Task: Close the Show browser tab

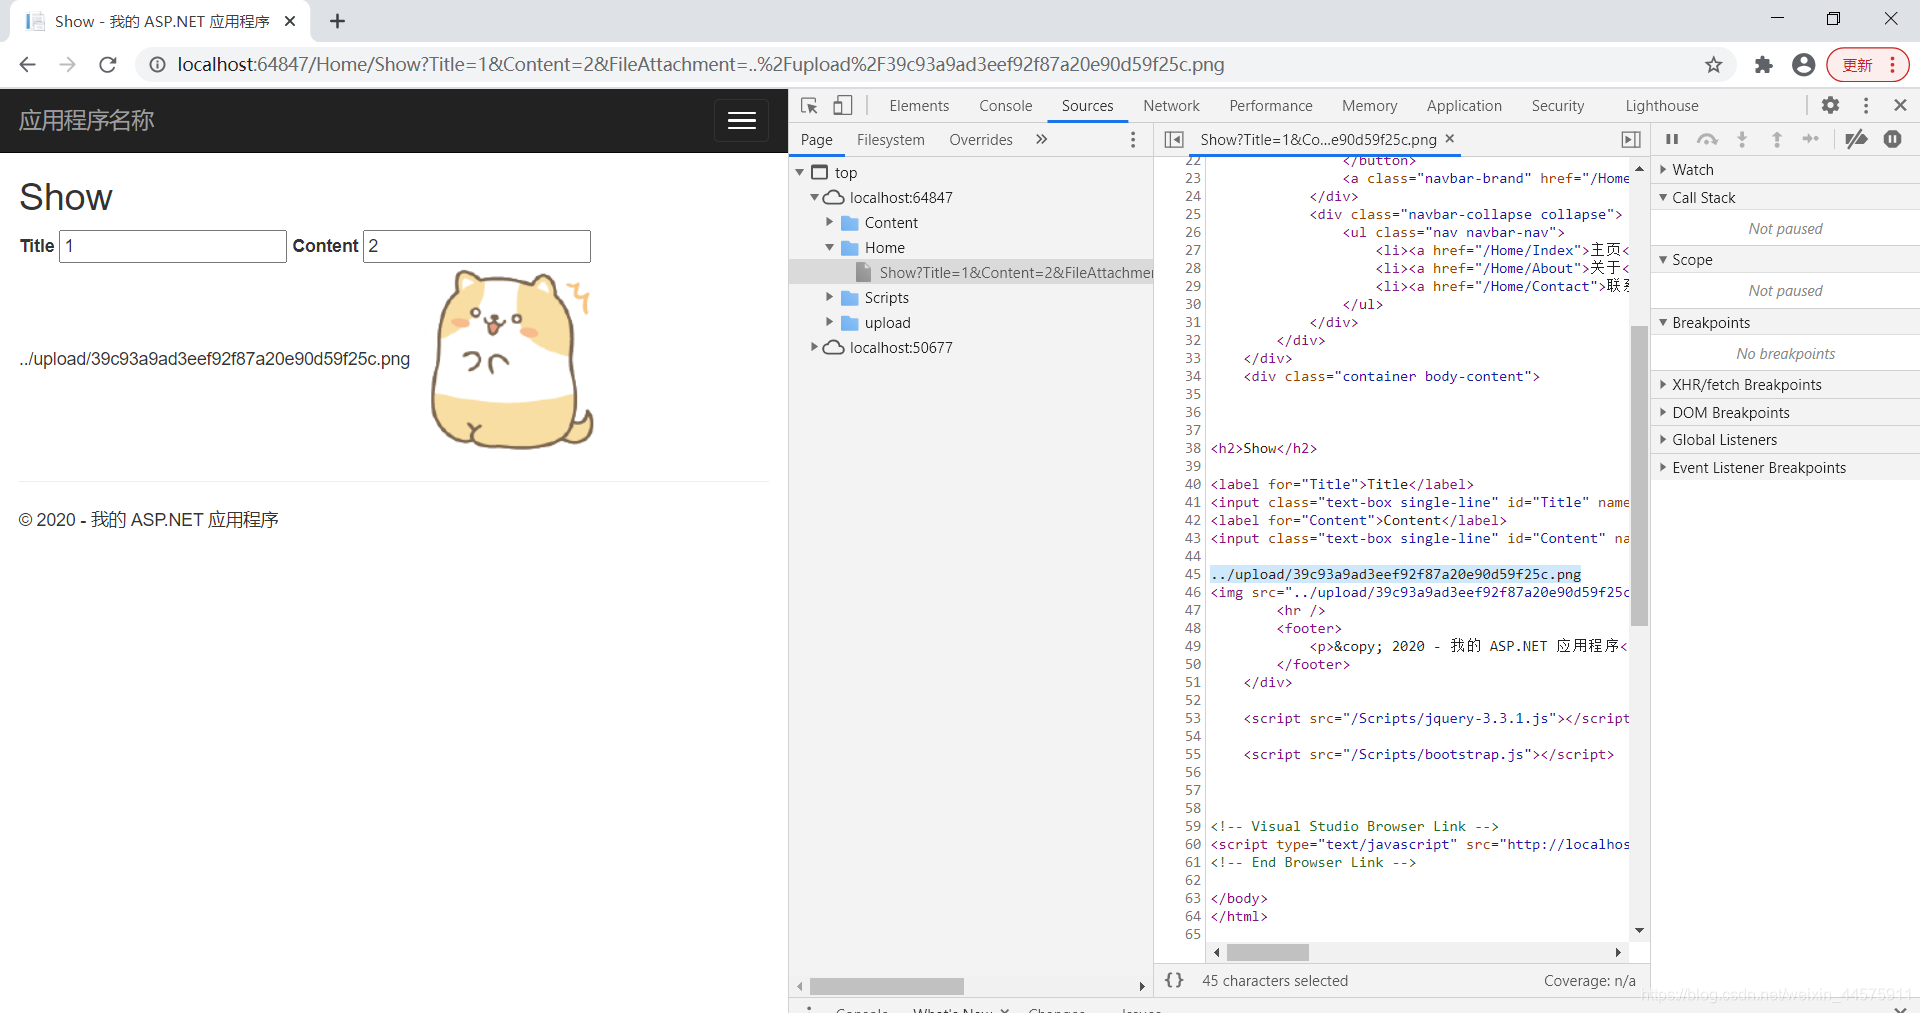Action: [x=290, y=21]
